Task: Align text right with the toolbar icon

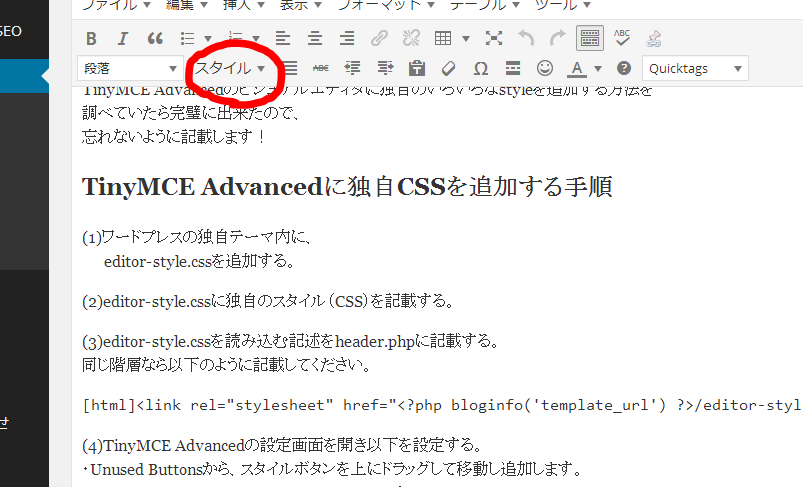Action: coord(347,38)
